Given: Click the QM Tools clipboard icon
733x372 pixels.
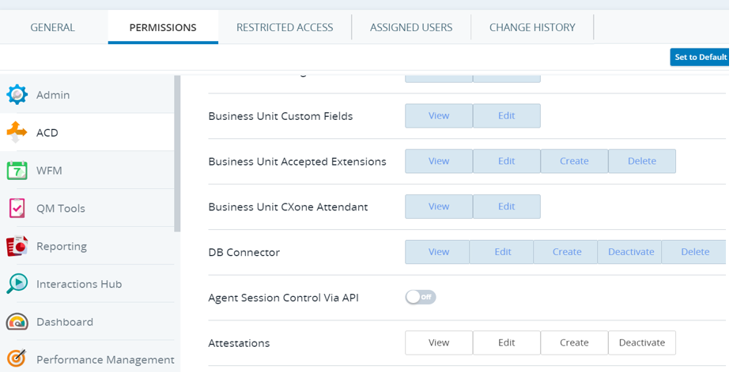Looking at the screenshot, I should click(x=17, y=208).
